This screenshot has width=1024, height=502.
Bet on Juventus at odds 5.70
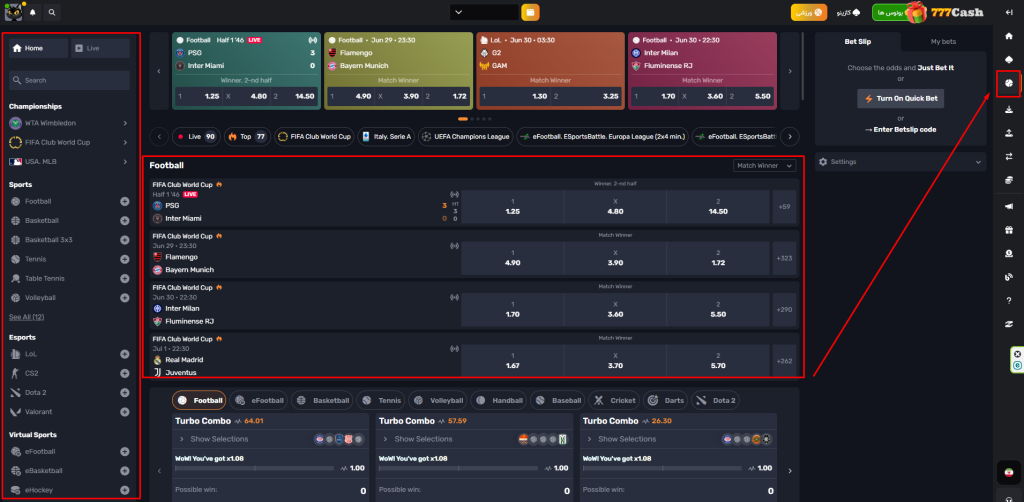718,360
